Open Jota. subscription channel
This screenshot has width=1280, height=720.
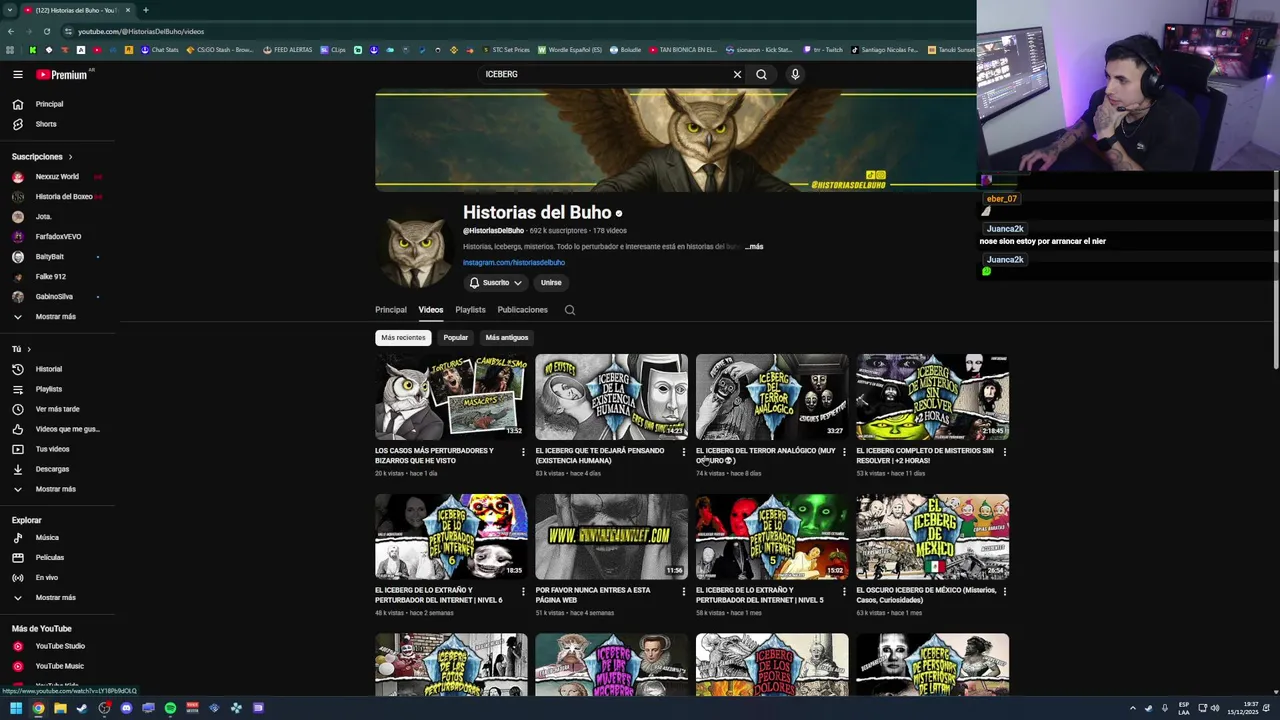[x=43, y=217]
